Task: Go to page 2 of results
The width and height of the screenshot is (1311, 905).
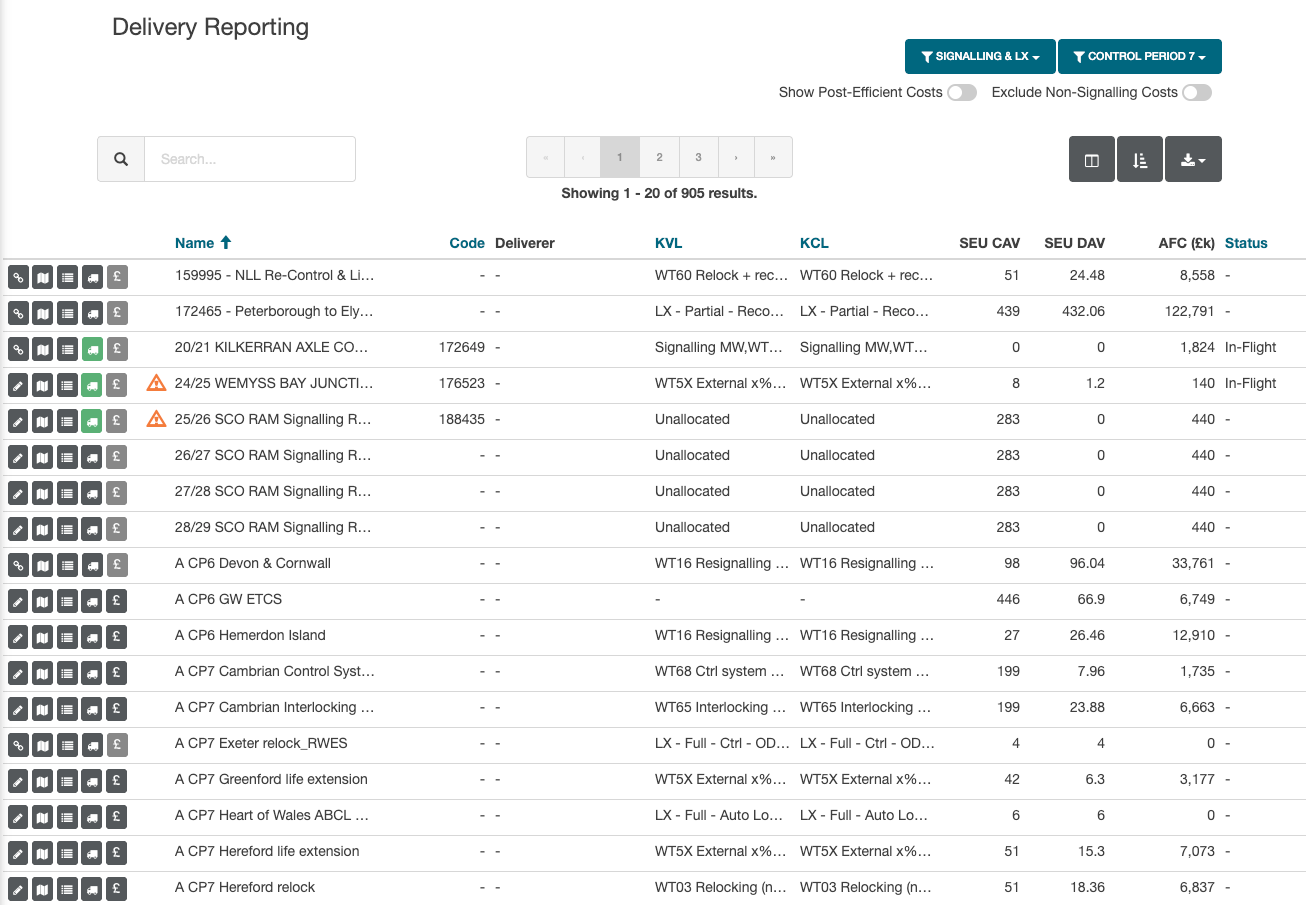Action: coord(659,158)
